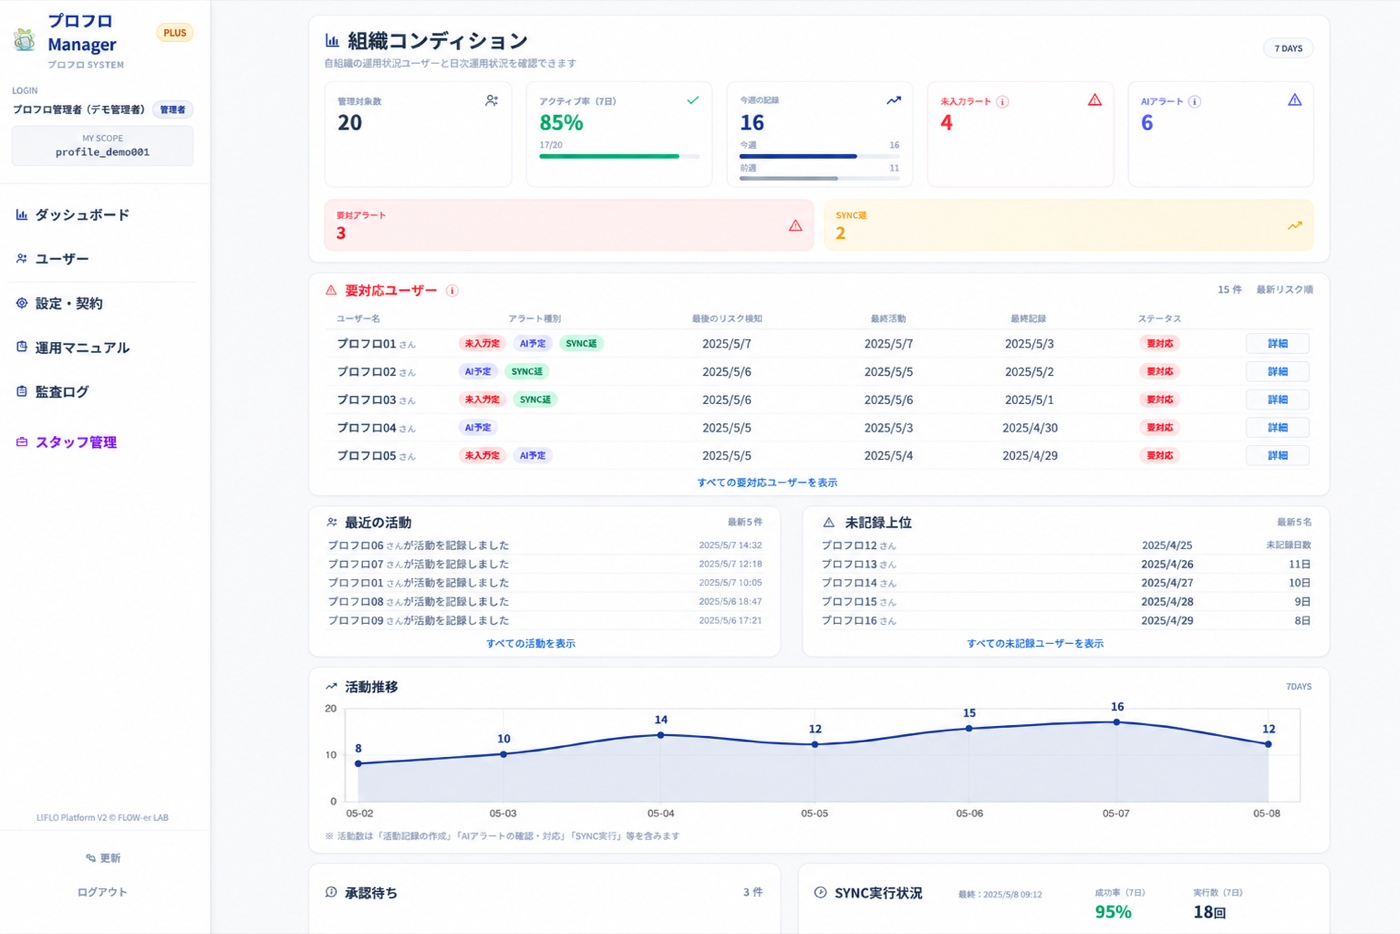Click the 05-02 data point labeled 8

click(359, 764)
